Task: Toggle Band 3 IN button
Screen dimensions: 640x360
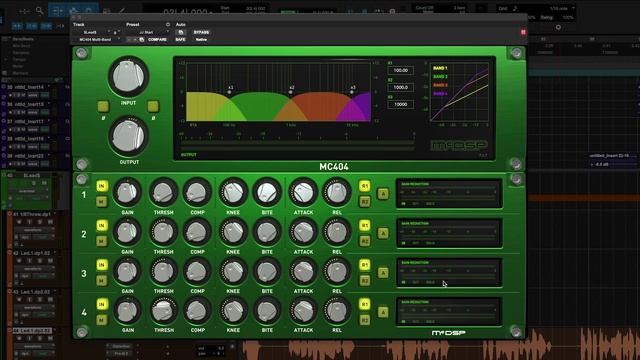Action: coord(102,265)
